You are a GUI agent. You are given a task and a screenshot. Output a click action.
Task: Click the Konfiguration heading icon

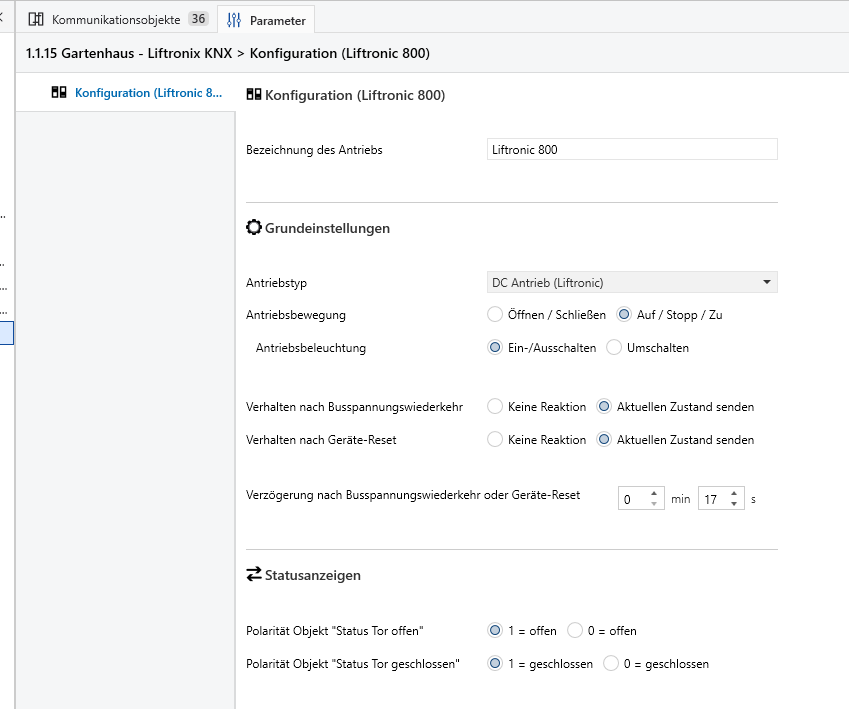point(254,95)
